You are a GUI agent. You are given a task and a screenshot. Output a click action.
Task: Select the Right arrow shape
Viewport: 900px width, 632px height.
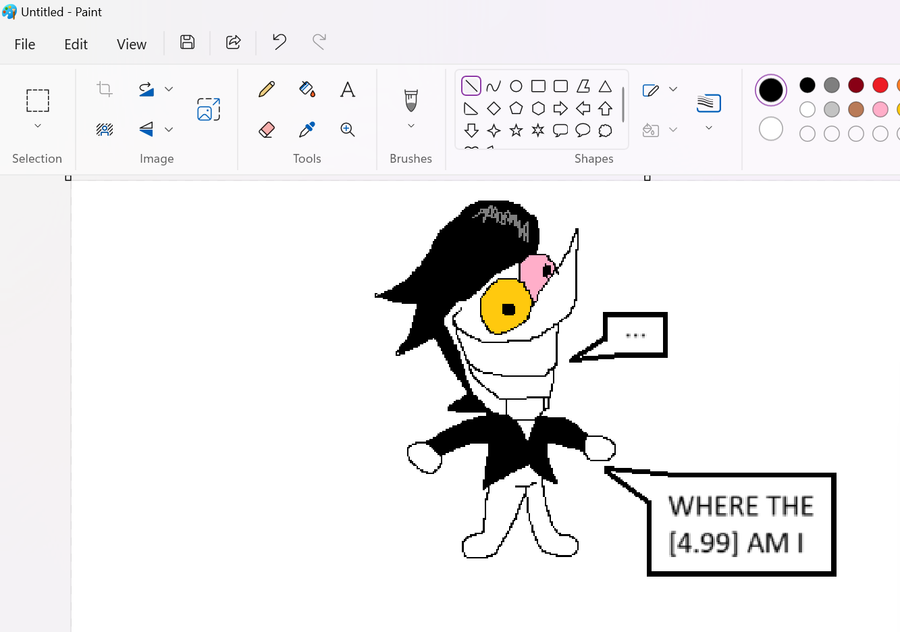[x=561, y=108]
